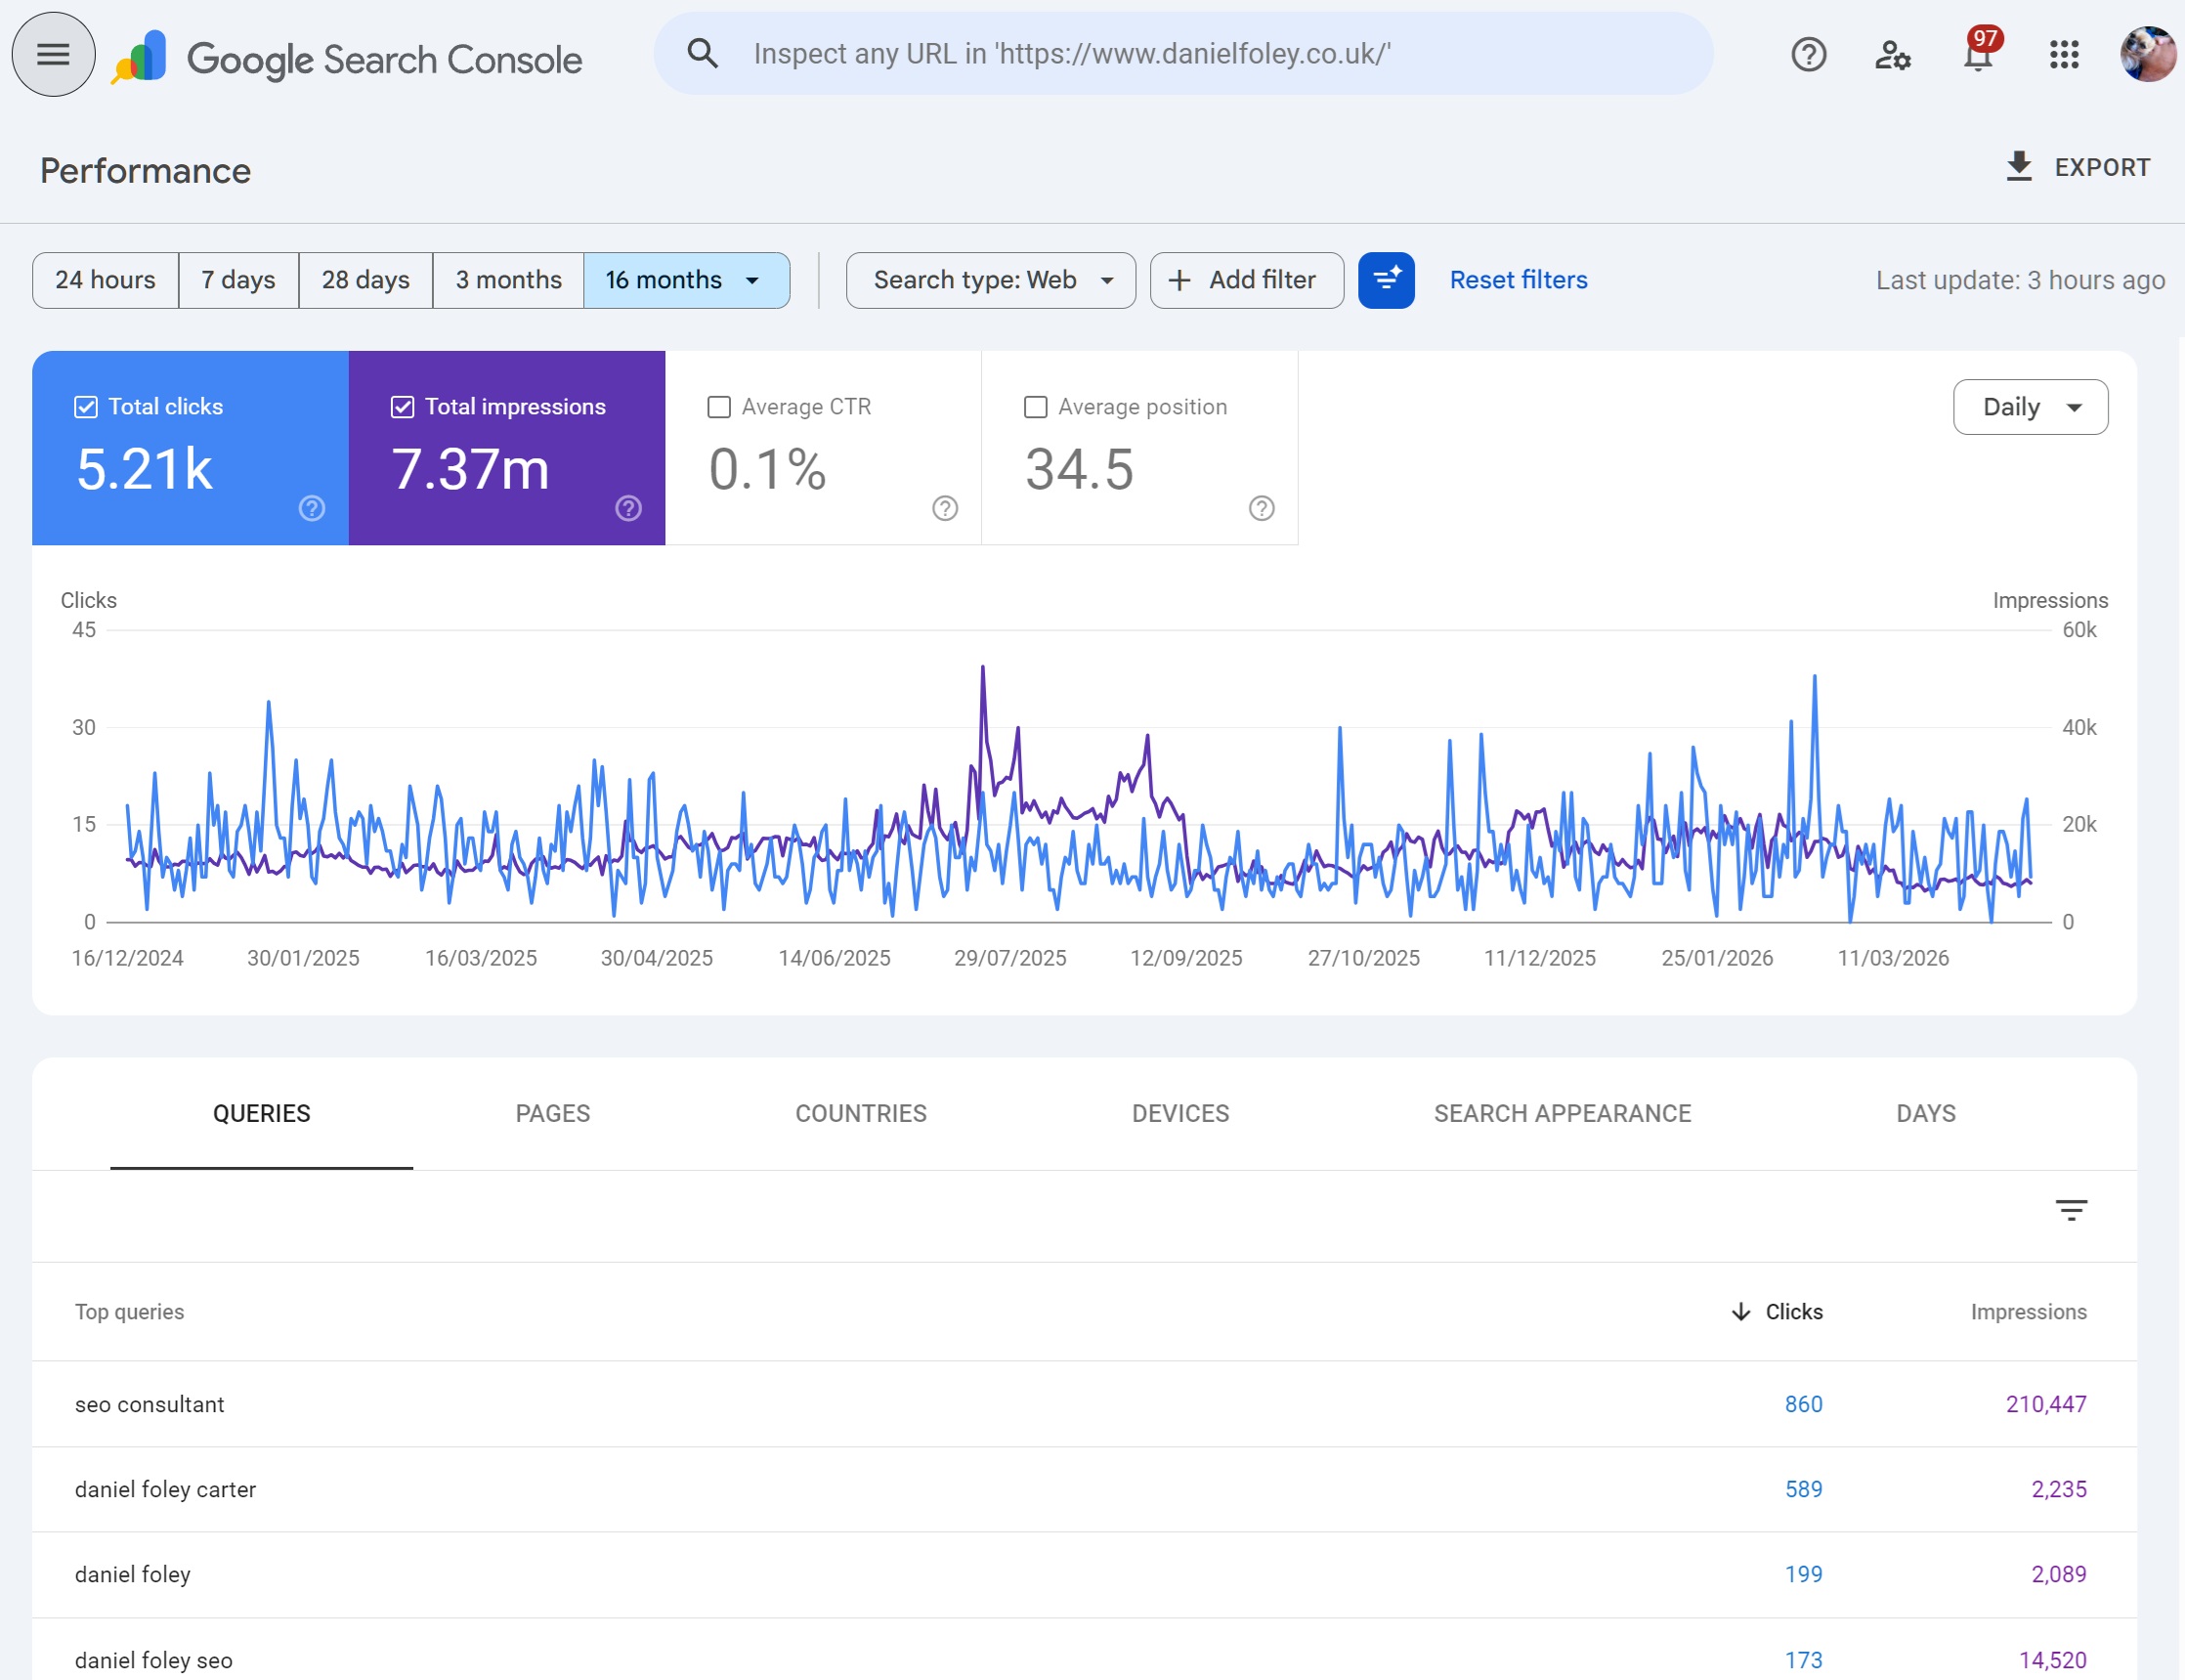Open the Google apps grid

[x=2063, y=55]
